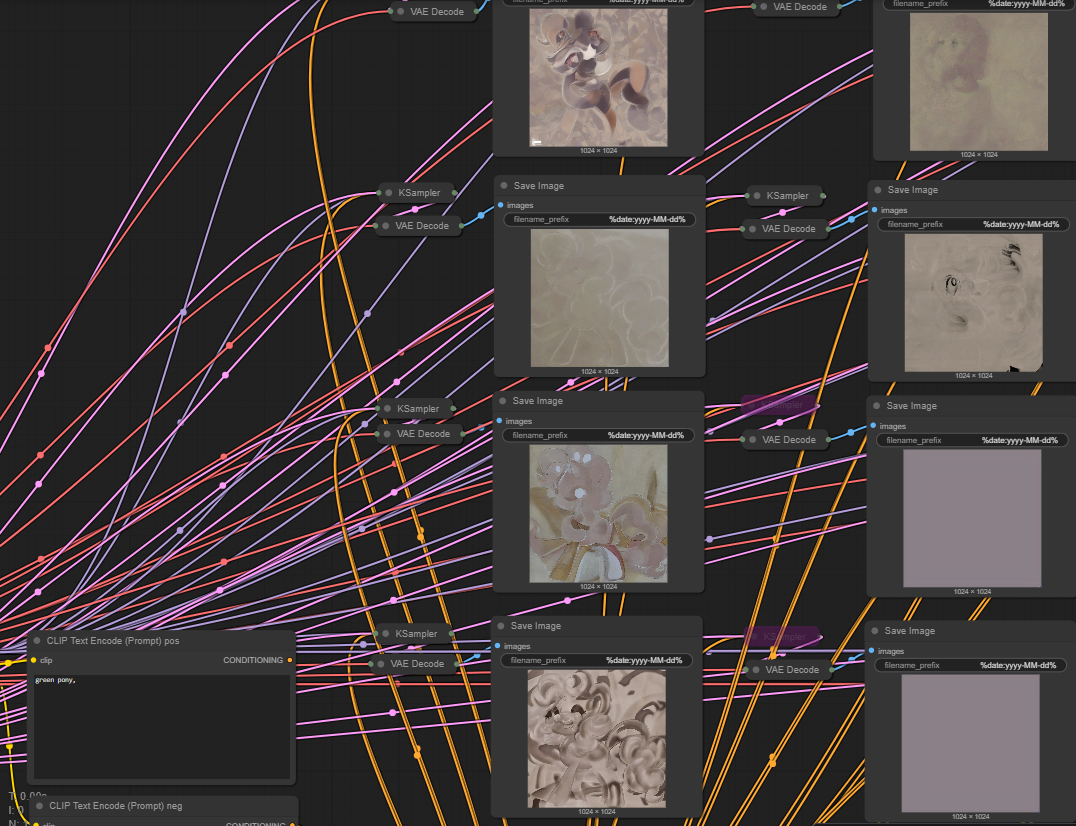Click the clip input port on pos node
The height and width of the screenshot is (826, 1076).
pos(34,661)
